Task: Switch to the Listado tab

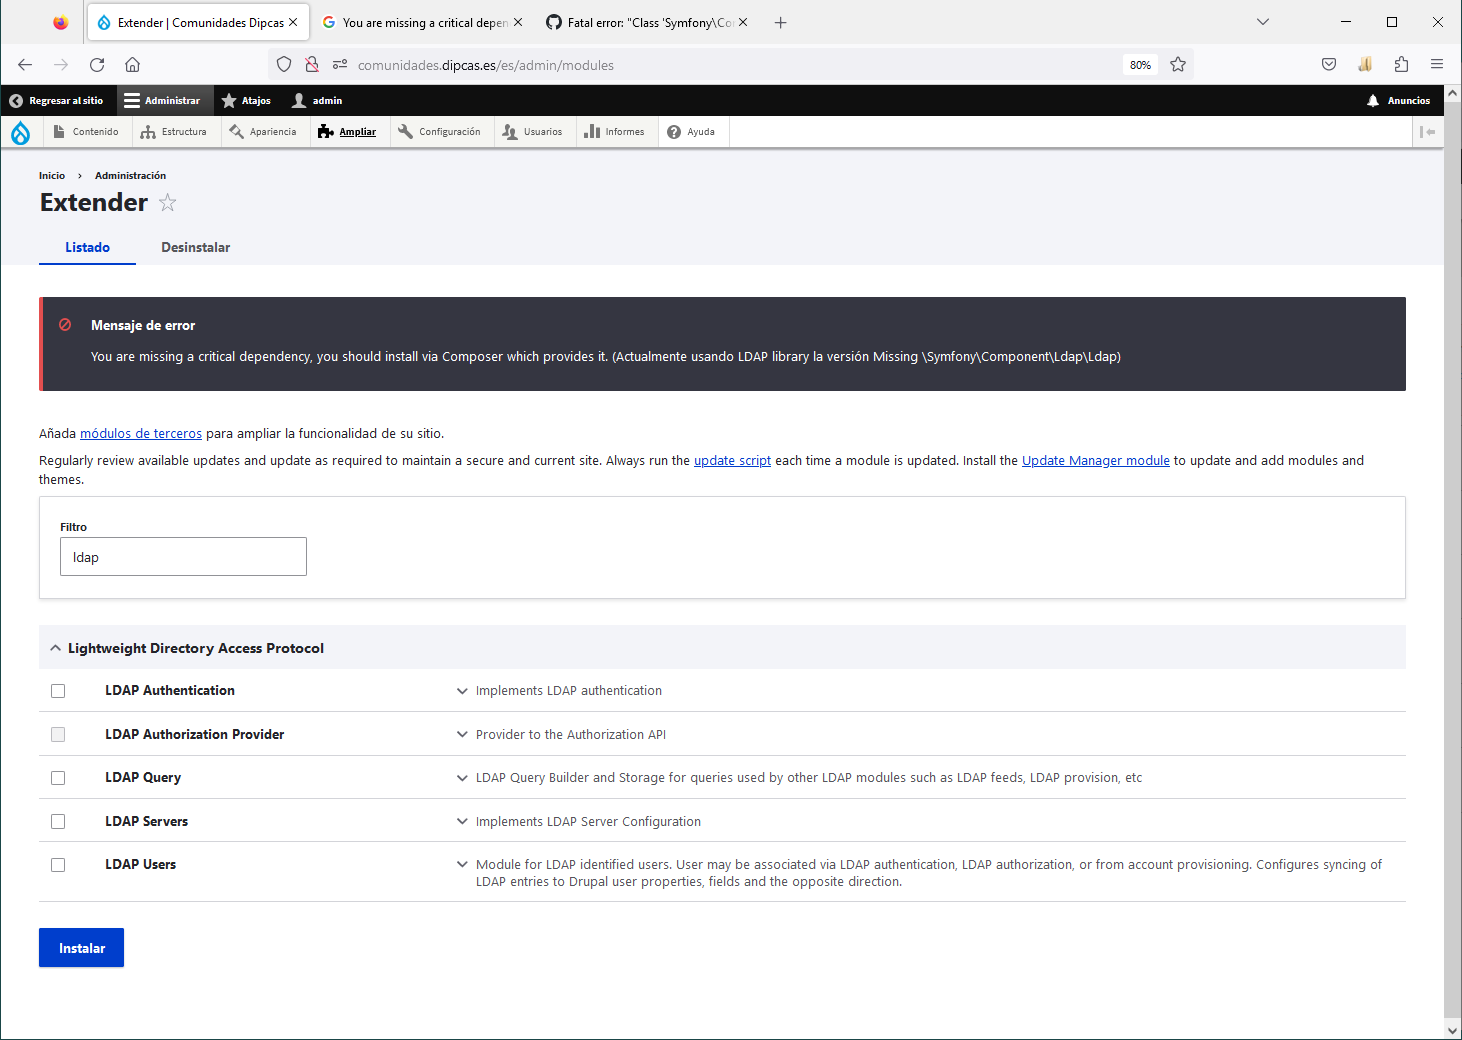Action: 88,248
